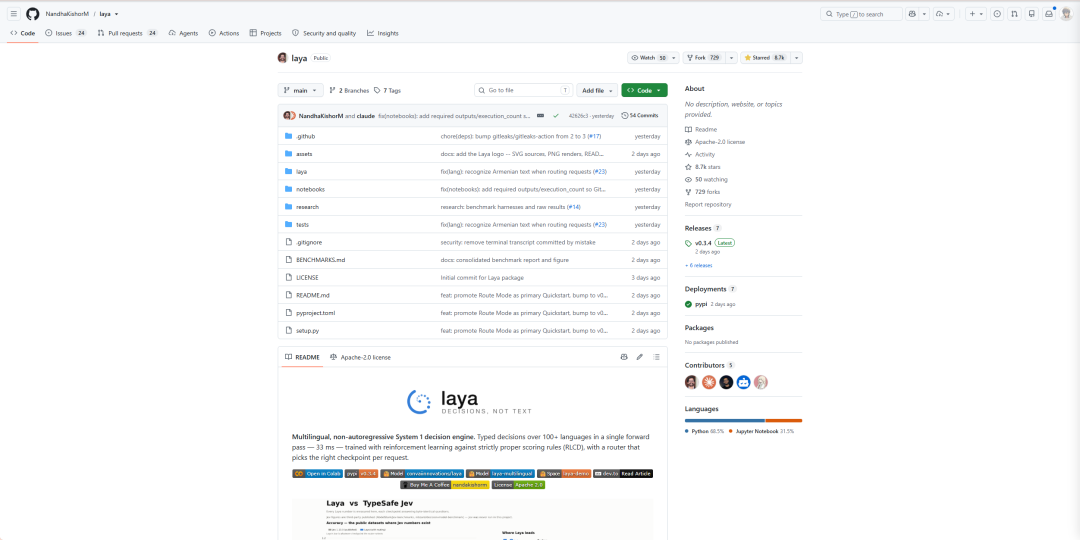Open the pyproject.toml file
1080x540 pixels.
click(x=315, y=313)
